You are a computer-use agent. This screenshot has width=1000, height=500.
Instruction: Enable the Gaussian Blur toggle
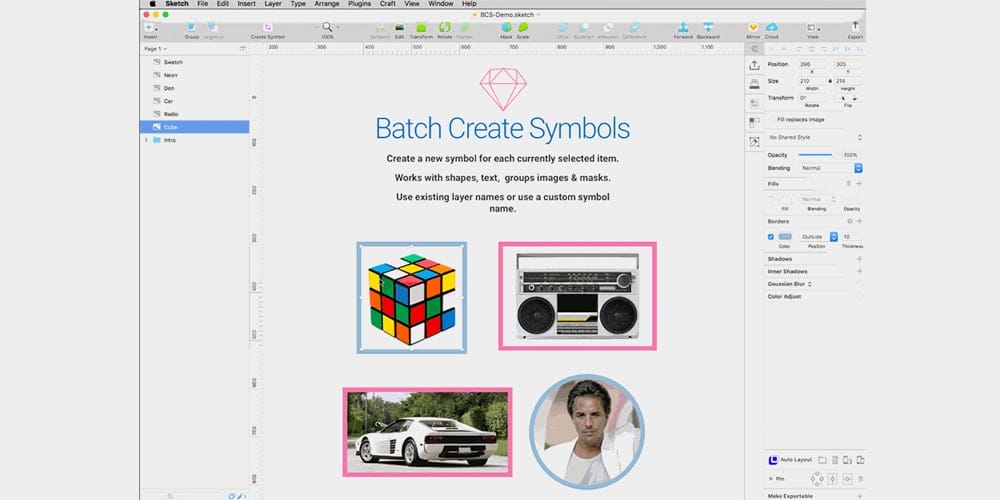tap(860, 284)
